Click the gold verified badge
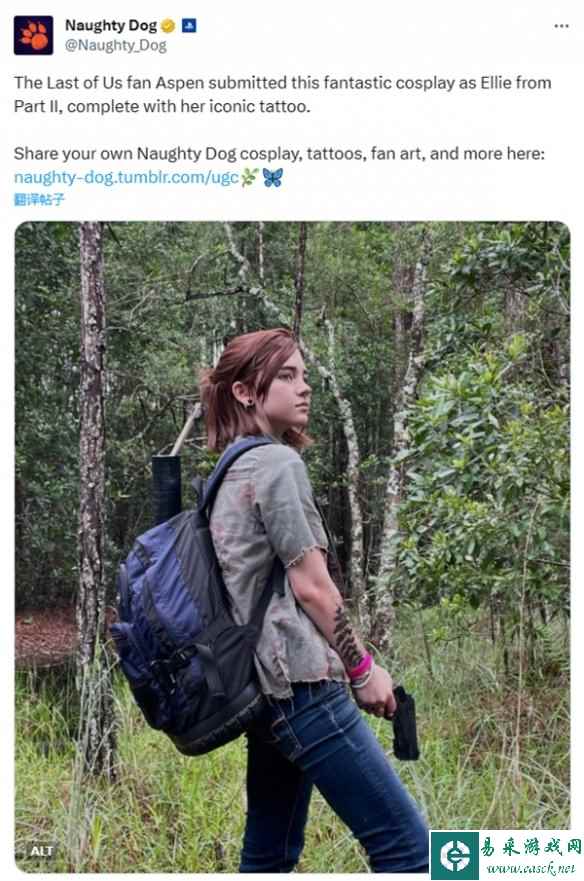The width and height of the screenshot is (584, 881). (168, 26)
